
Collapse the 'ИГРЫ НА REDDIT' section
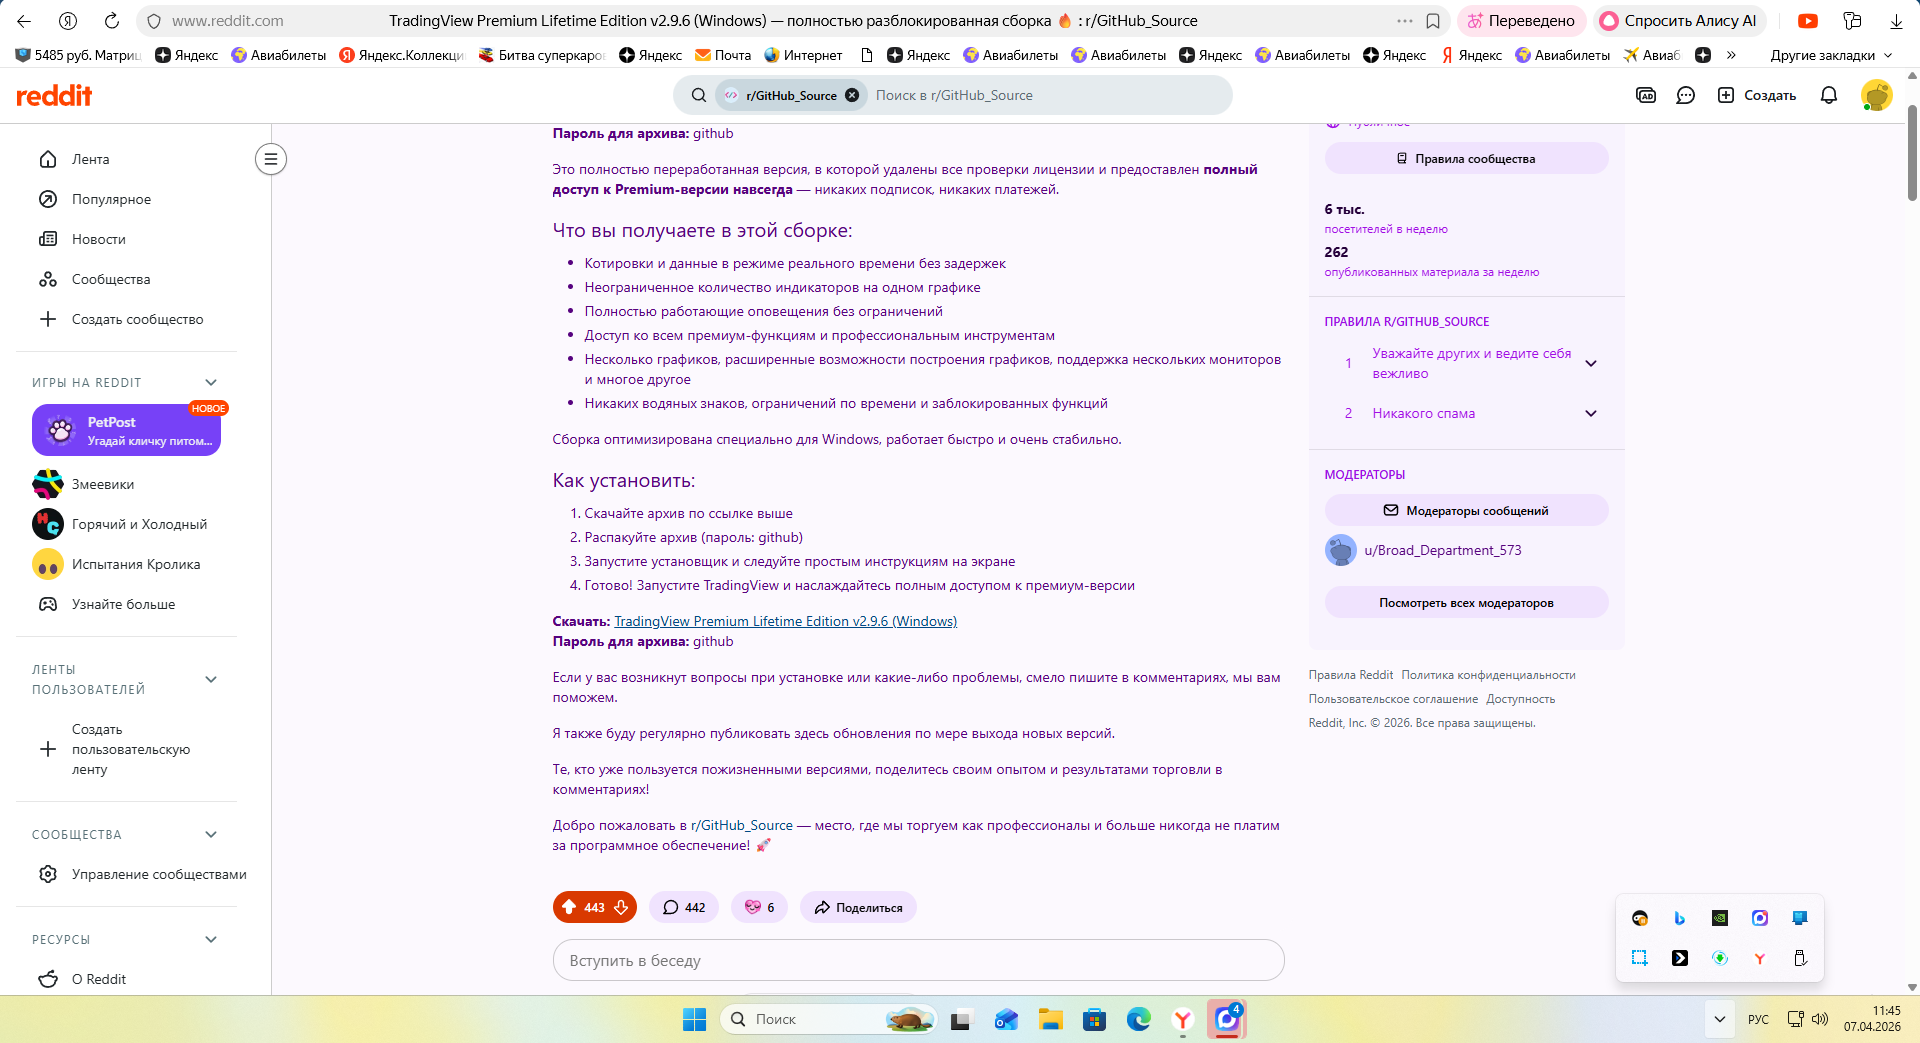pyautogui.click(x=211, y=382)
